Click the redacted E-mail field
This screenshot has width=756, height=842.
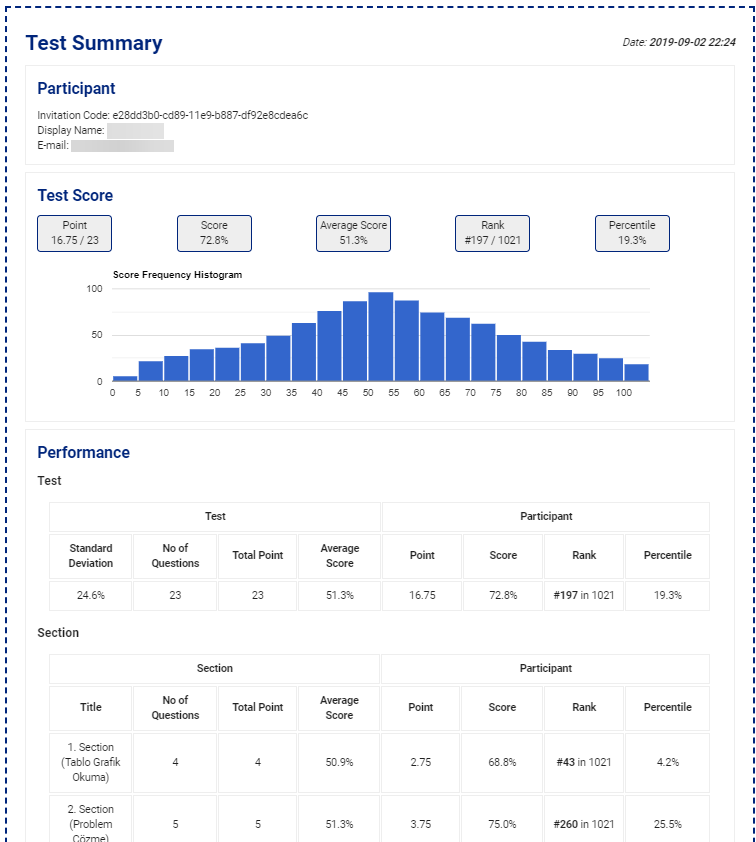122,146
